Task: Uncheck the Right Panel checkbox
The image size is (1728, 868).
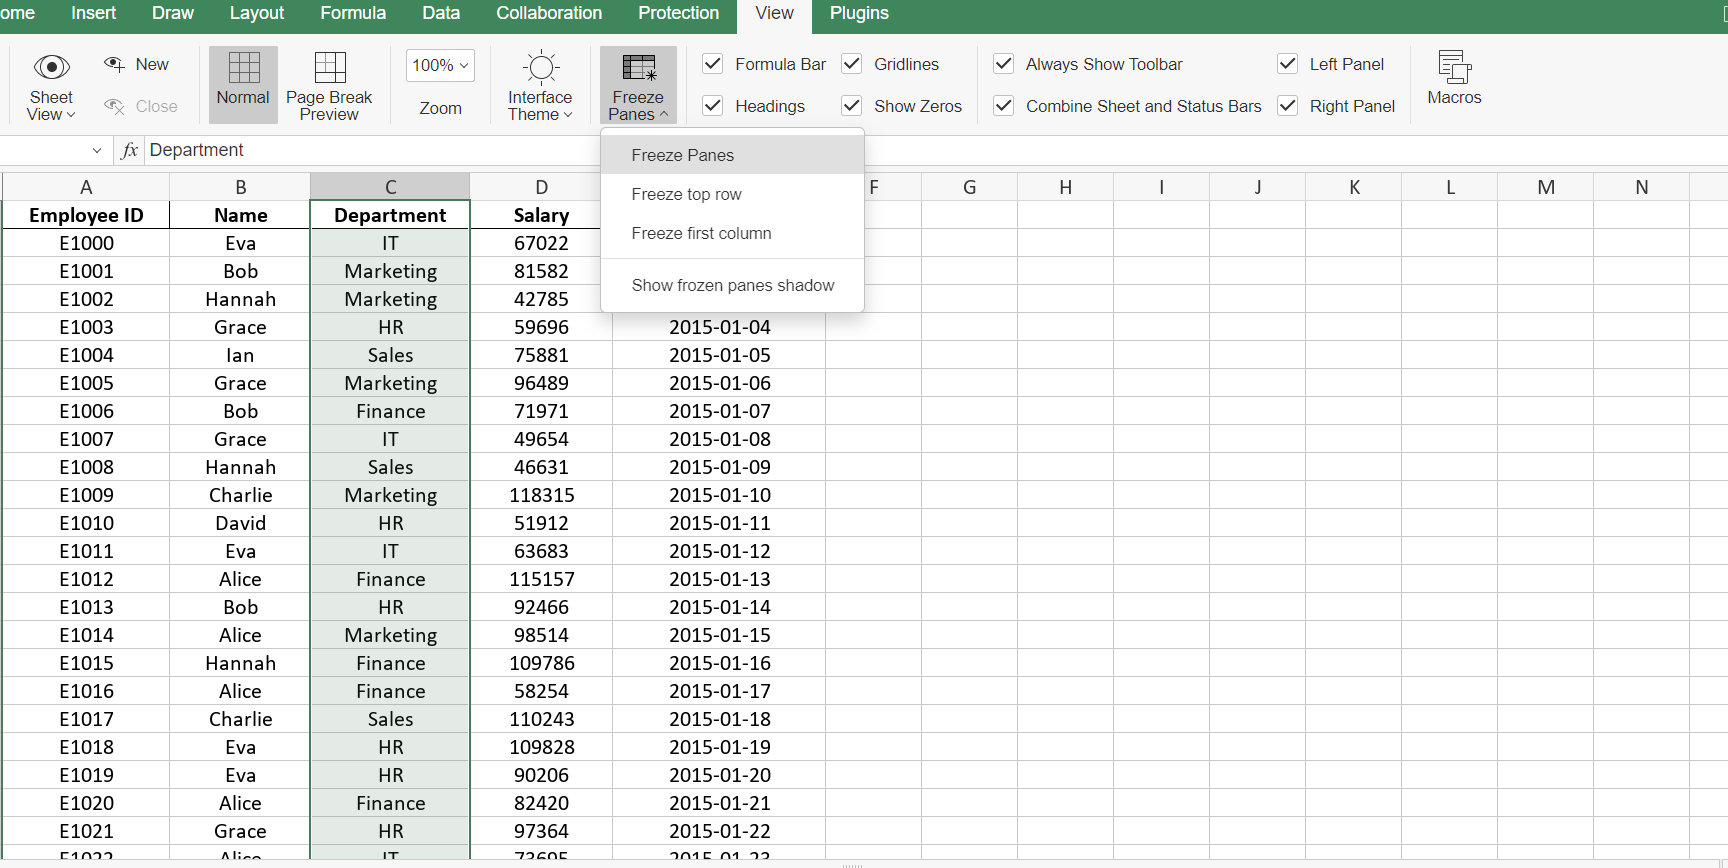Action: coord(1288,106)
